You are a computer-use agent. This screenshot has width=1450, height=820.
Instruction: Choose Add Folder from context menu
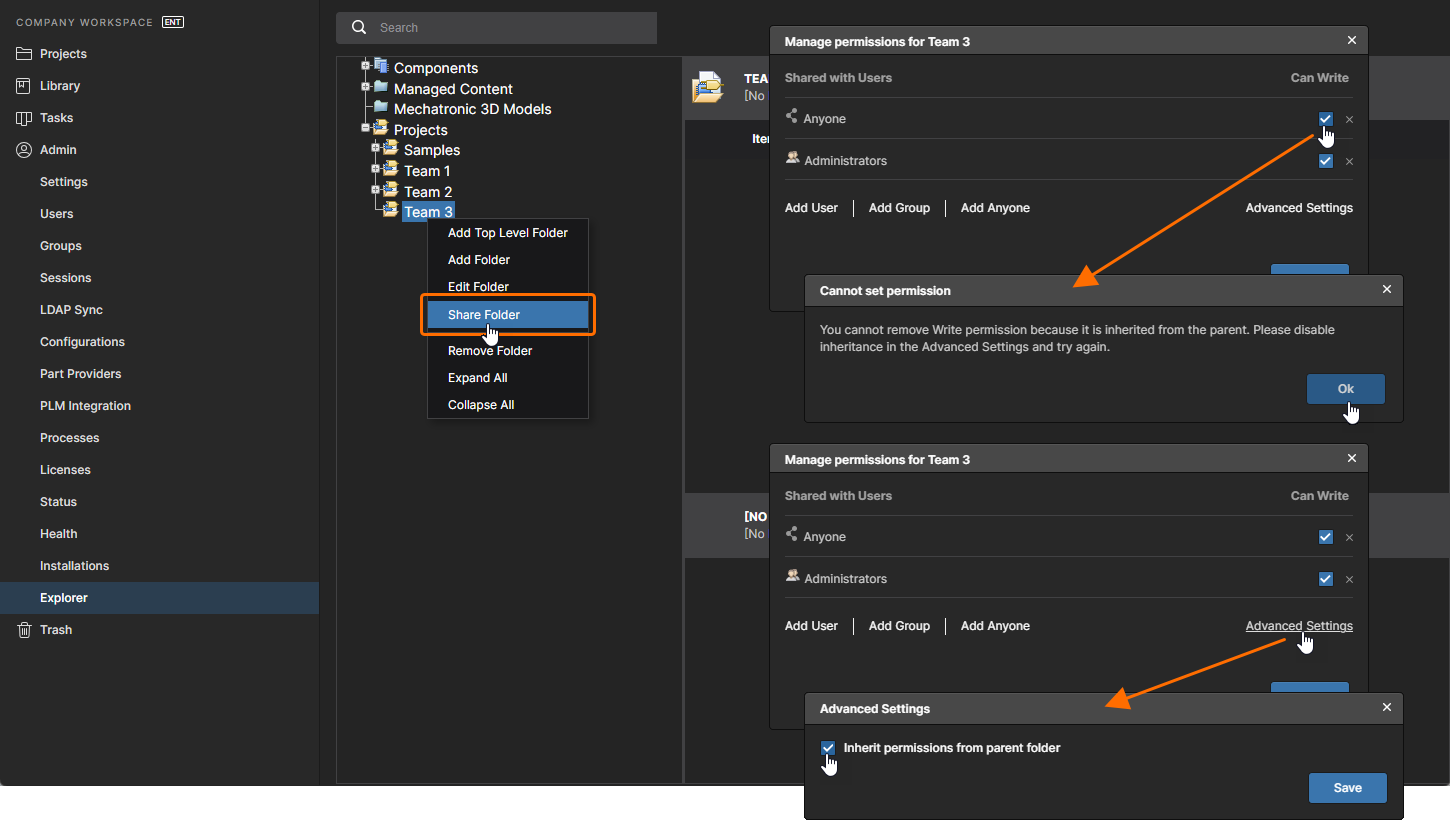[x=508, y=260]
